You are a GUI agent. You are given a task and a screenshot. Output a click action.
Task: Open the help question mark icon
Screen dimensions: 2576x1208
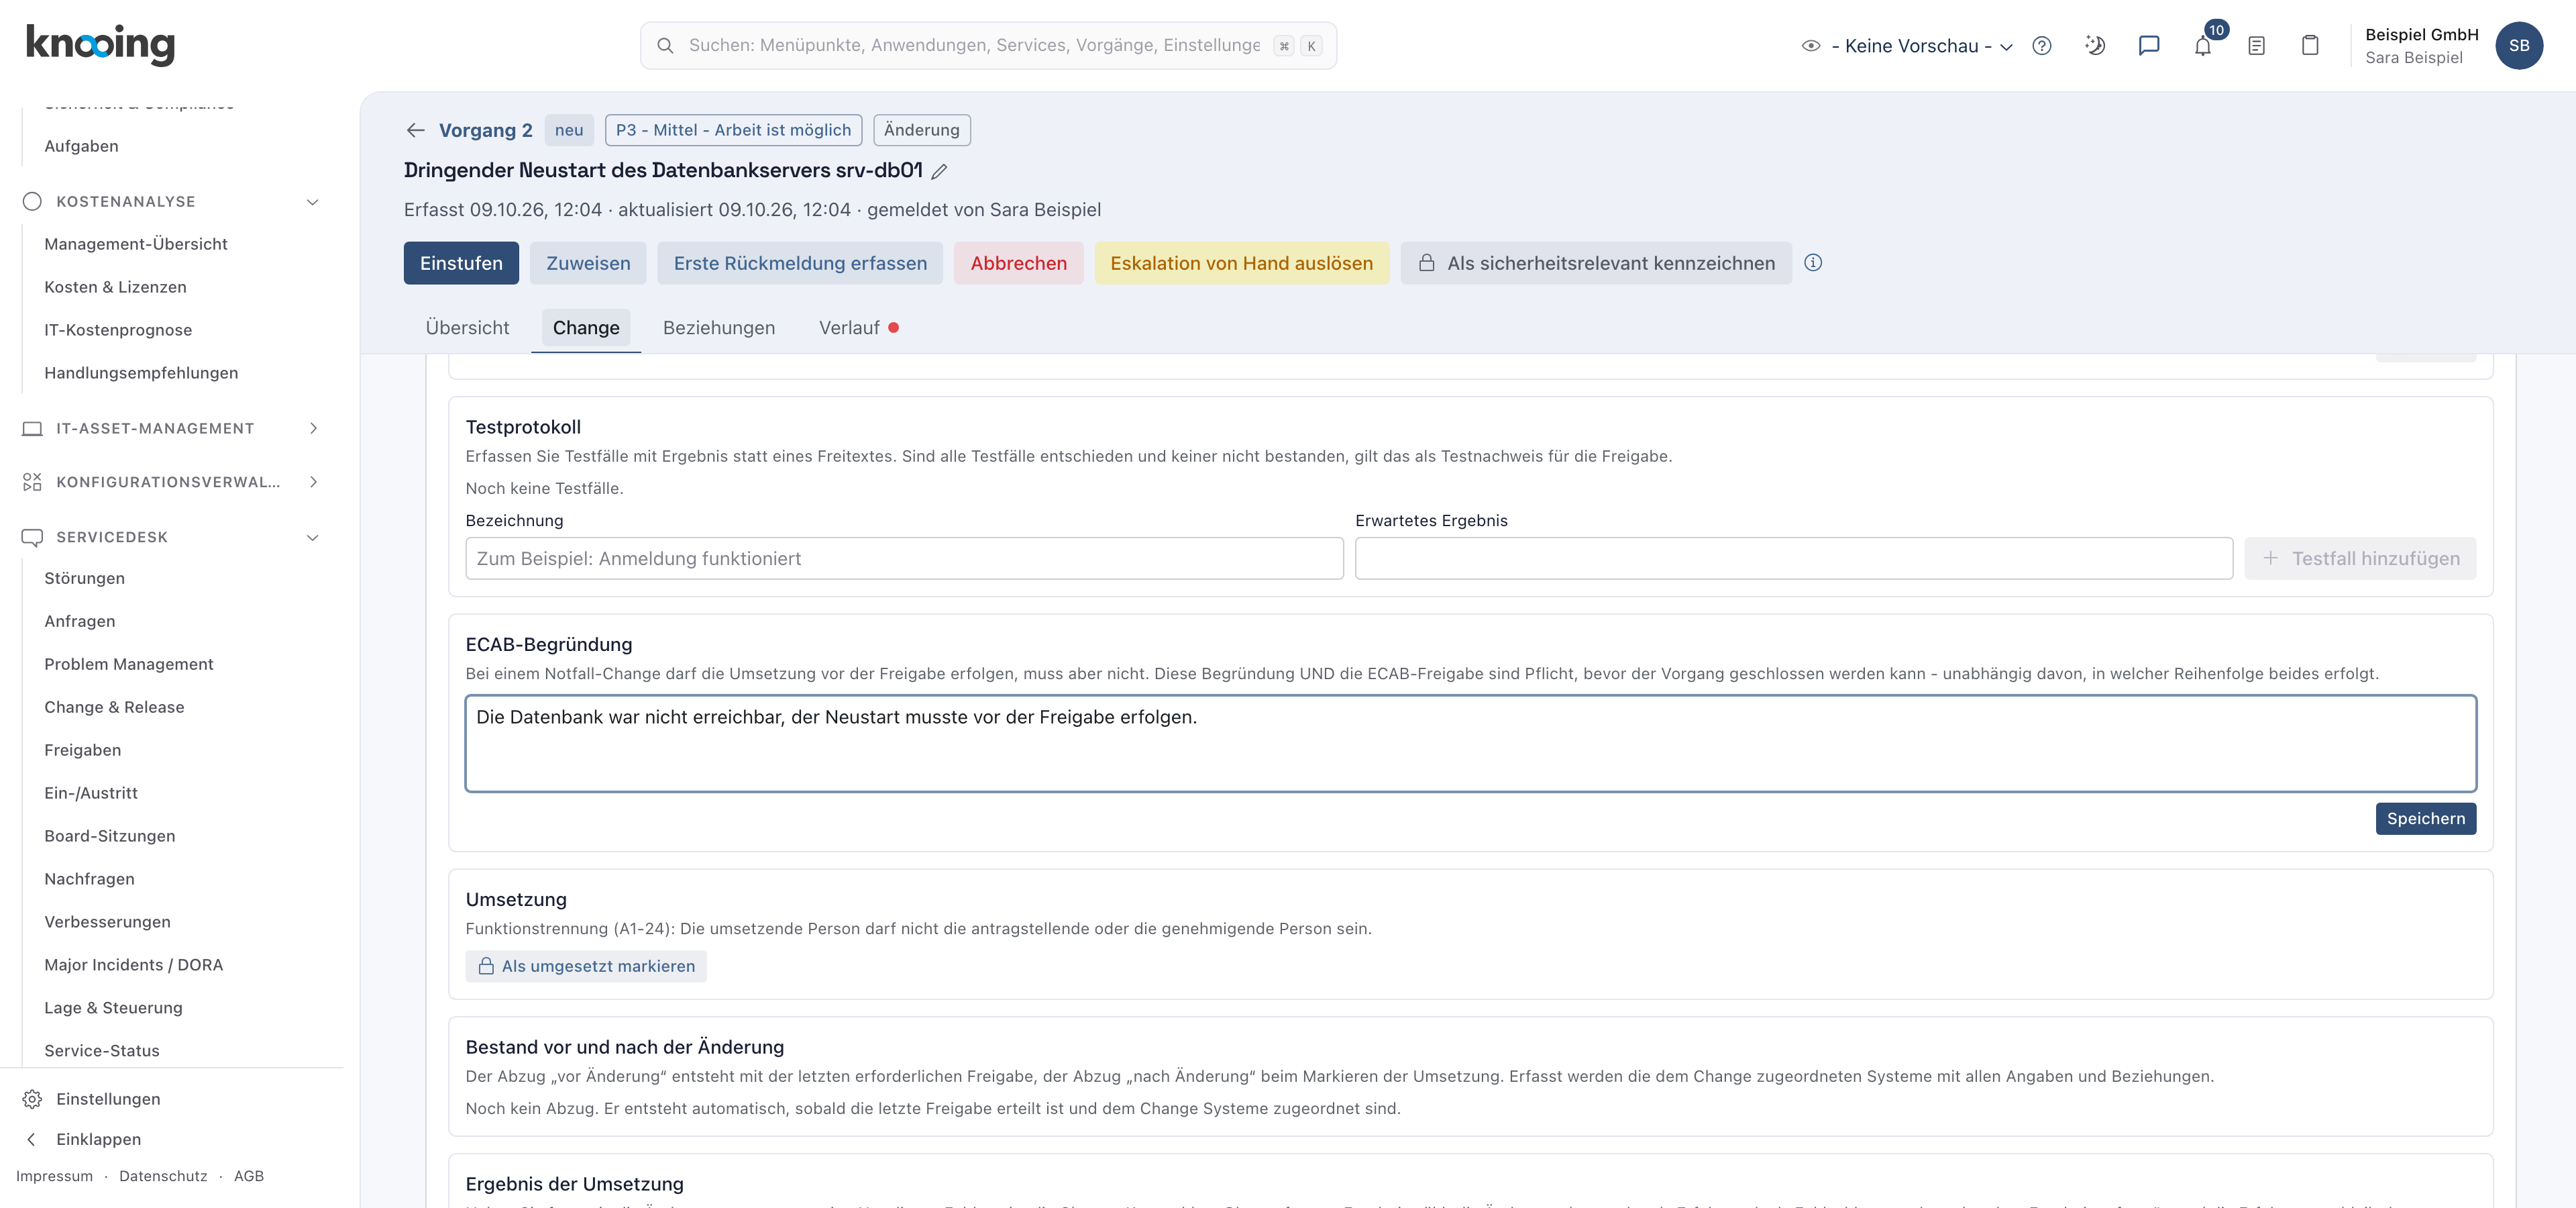(x=2042, y=45)
